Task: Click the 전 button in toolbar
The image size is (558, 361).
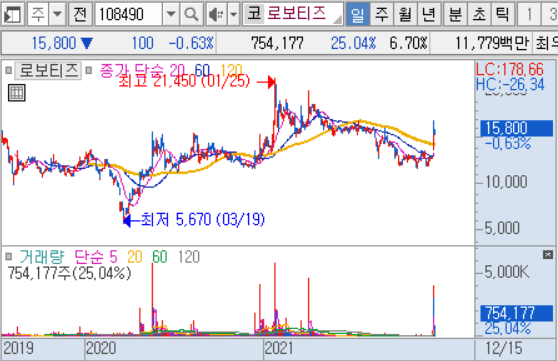Action: (x=80, y=14)
